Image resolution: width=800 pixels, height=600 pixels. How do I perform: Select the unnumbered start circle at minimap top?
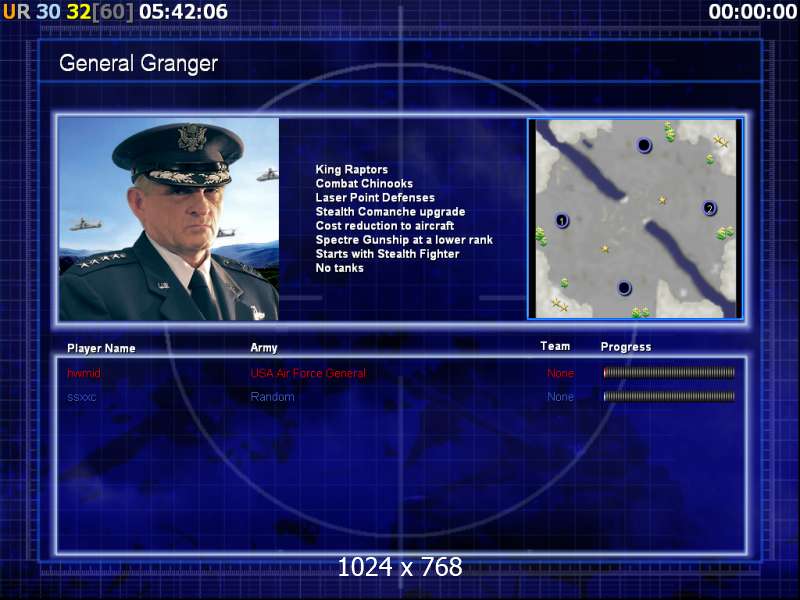click(x=644, y=145)
